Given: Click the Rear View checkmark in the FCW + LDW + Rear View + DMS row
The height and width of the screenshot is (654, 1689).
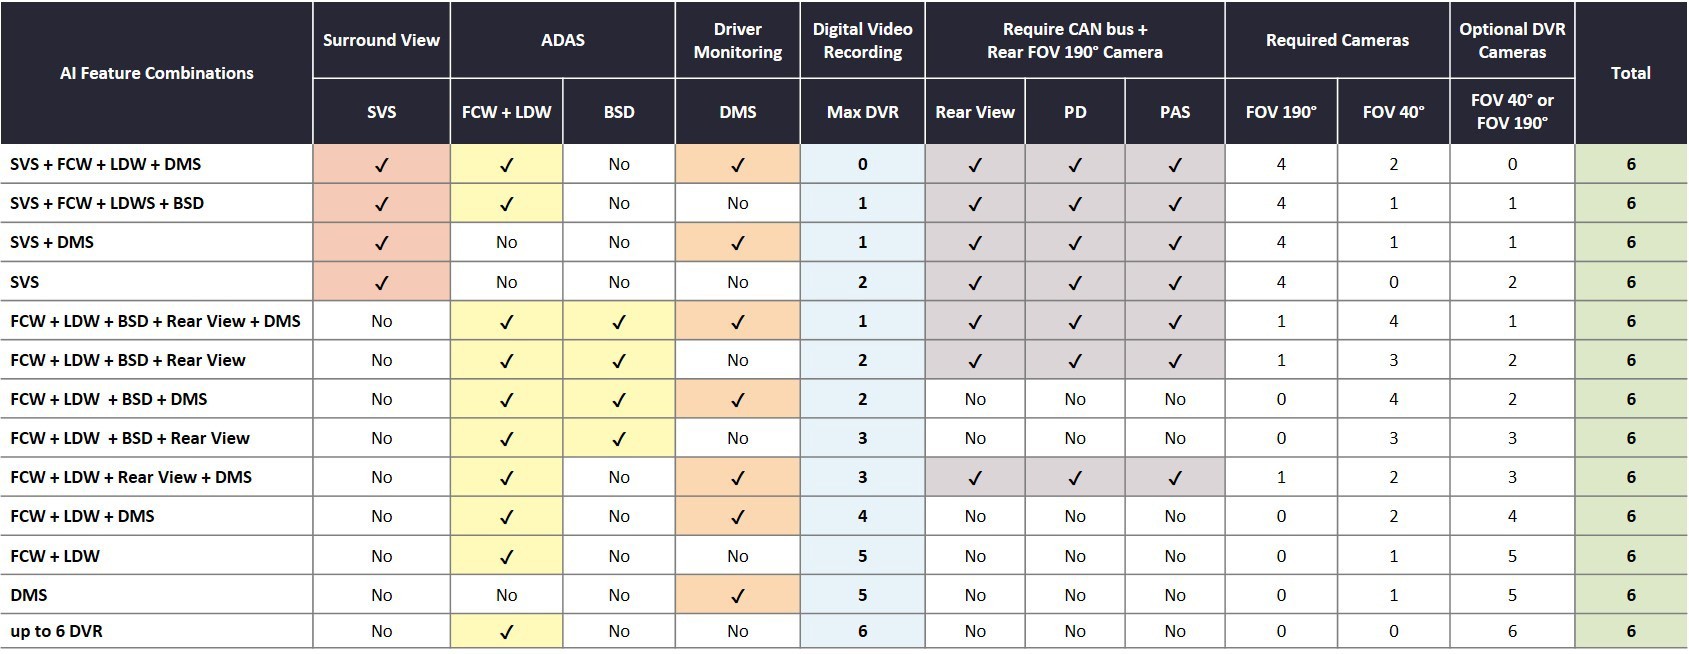Looking at the screenshot, I should (975, 478).
